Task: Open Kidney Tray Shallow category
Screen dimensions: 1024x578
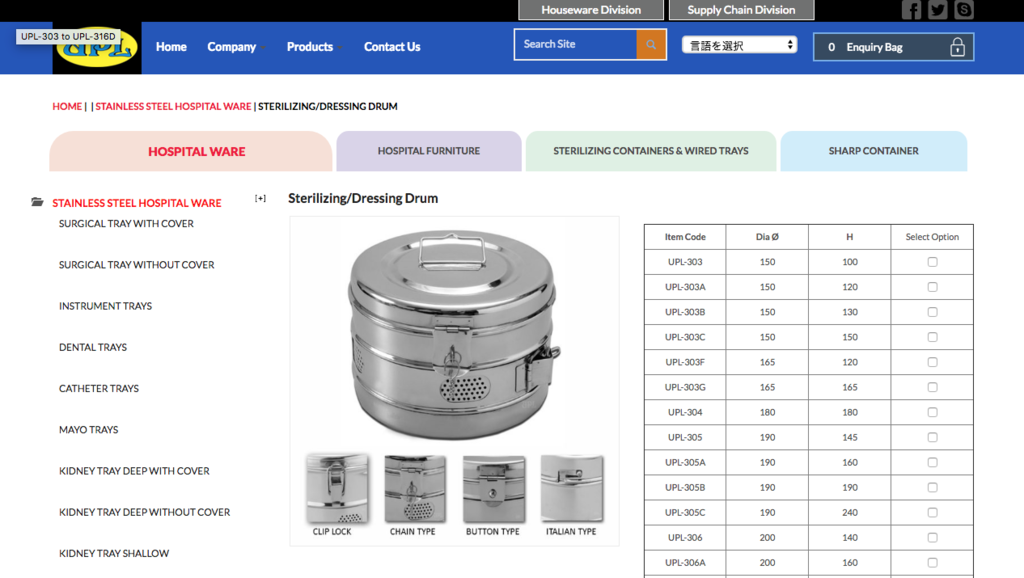Action: pyautogui.click(x=114, y=553)
